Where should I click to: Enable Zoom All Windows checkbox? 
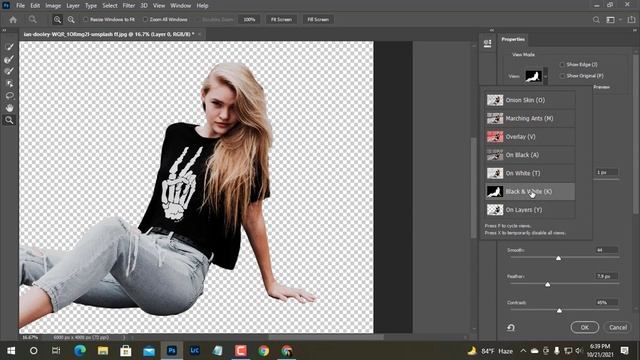coord(145,20)
